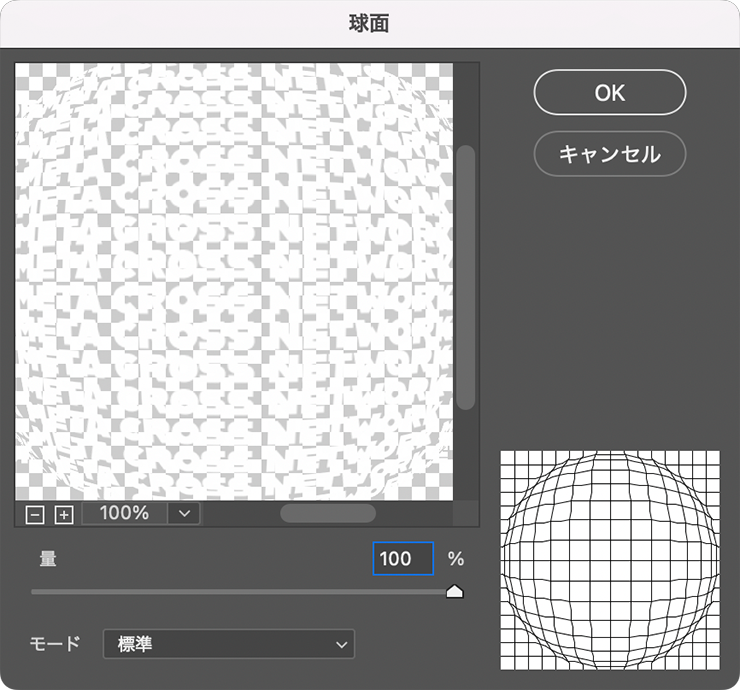Click the モード label text
The height and width of the screenshot is (690, 740).
coord(58,644)
